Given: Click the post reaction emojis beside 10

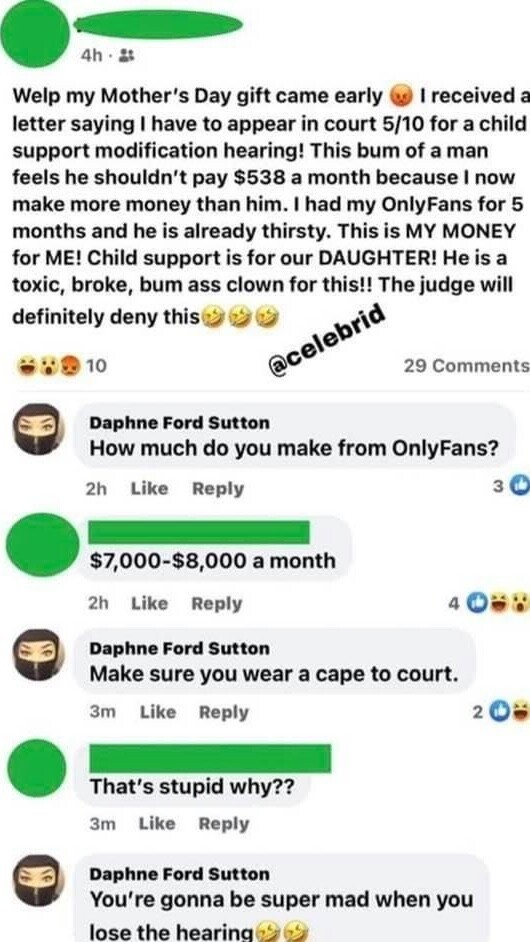Looking at the screenshot, I should tap(49, 364).
